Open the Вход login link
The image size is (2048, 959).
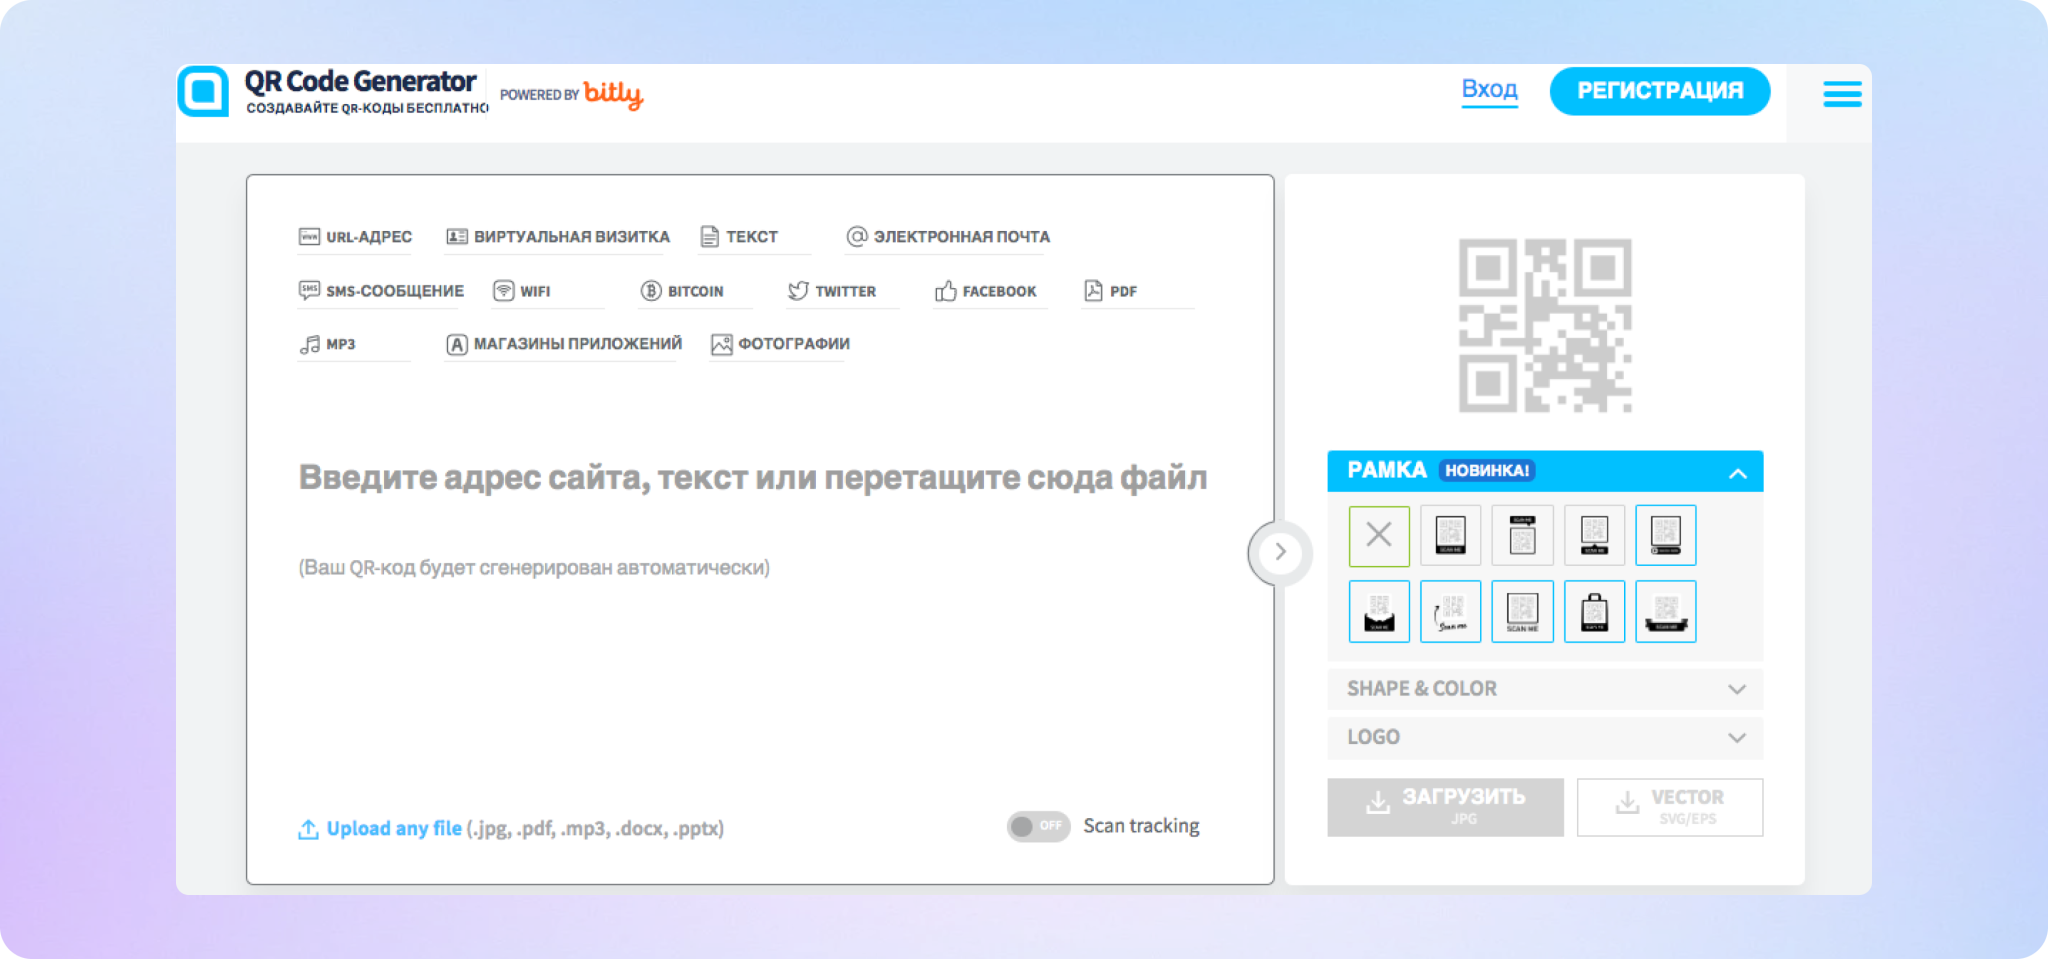point(1489,89)
